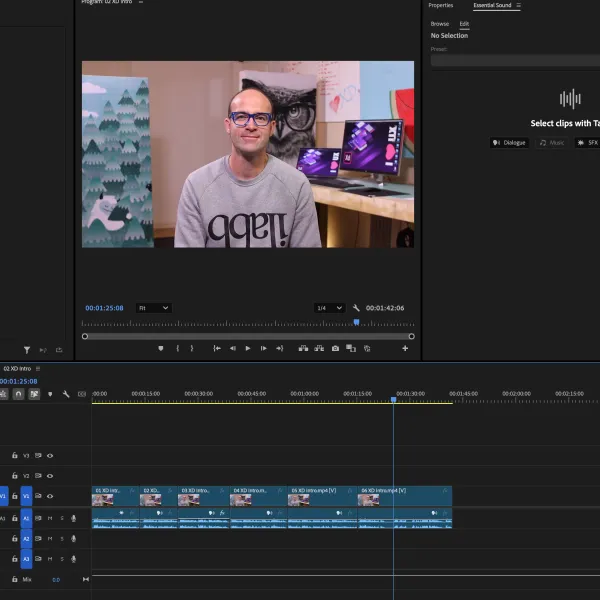
Task: Click the Caption track options icon
Action: [82, 394]
